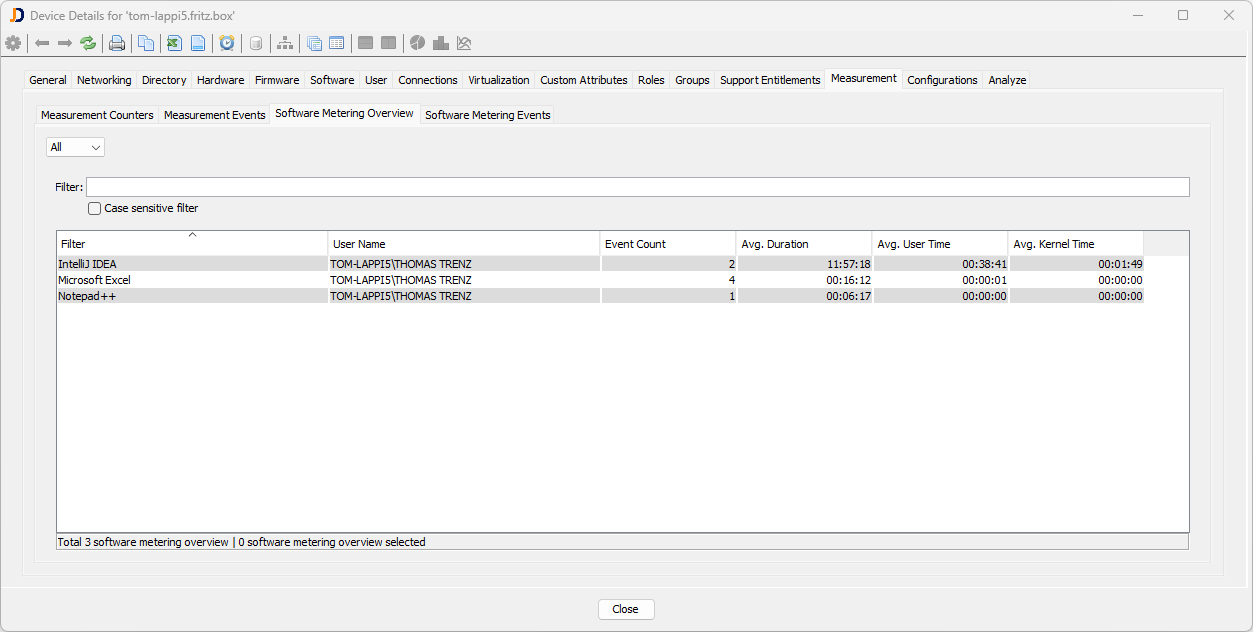Refresh the device data
Image resolution: width=1253 pixels, height=632 pixels.
[x=88, y=43]
